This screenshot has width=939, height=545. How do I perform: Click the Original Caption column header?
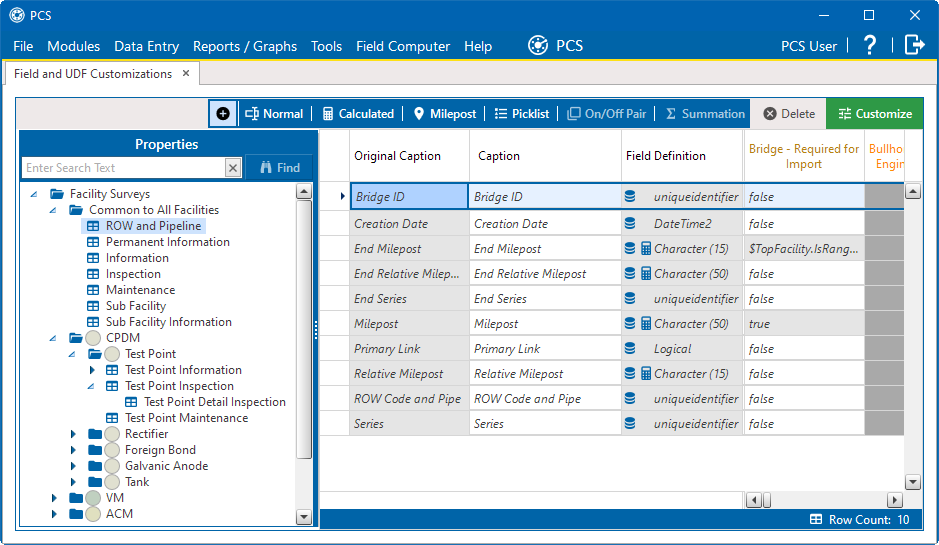(x=410, y=156)
